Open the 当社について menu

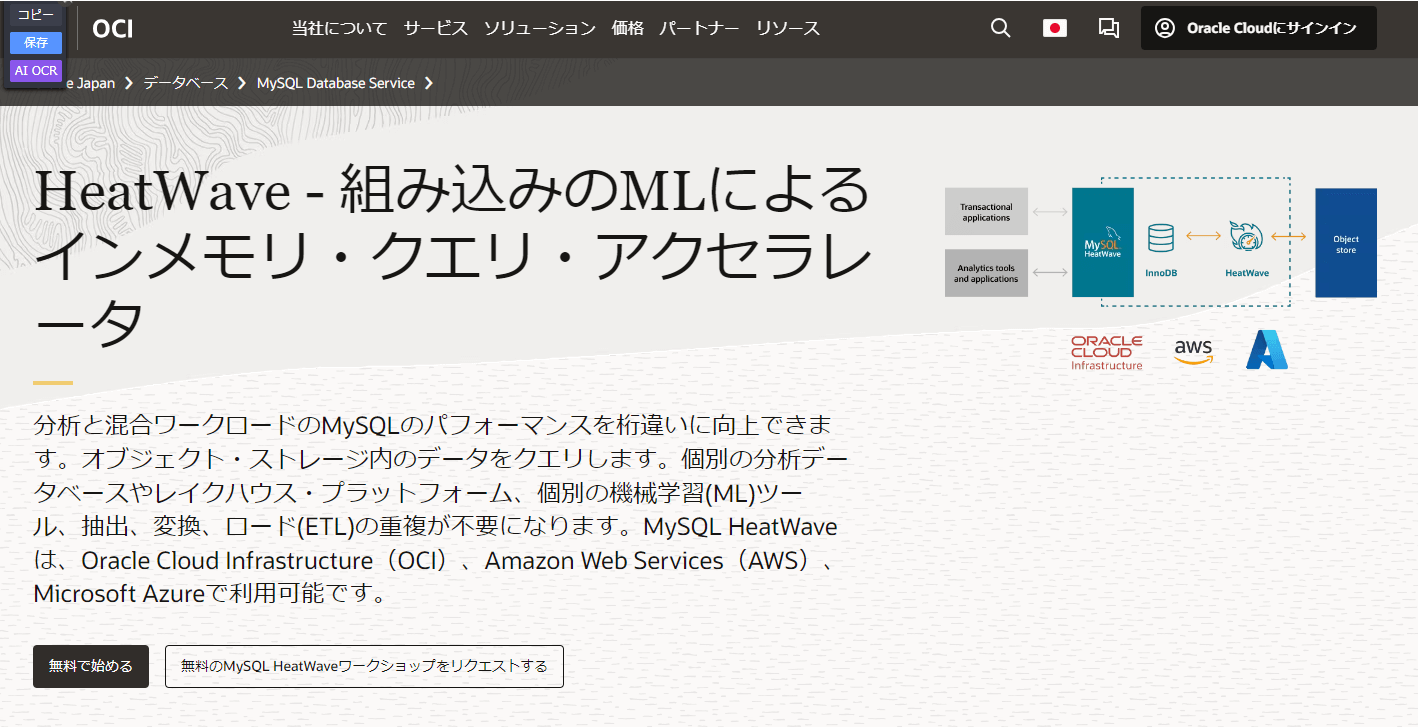click(x=339, y=28)
